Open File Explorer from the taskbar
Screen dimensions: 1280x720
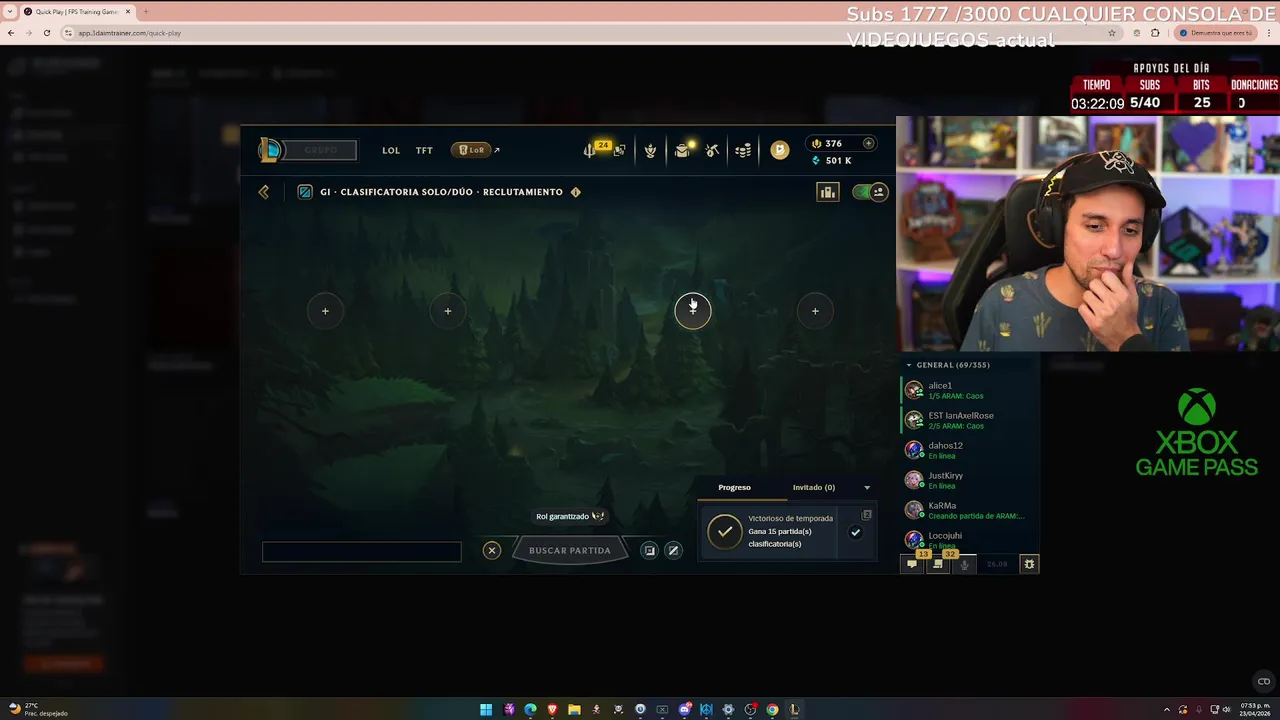coord(574,710)
